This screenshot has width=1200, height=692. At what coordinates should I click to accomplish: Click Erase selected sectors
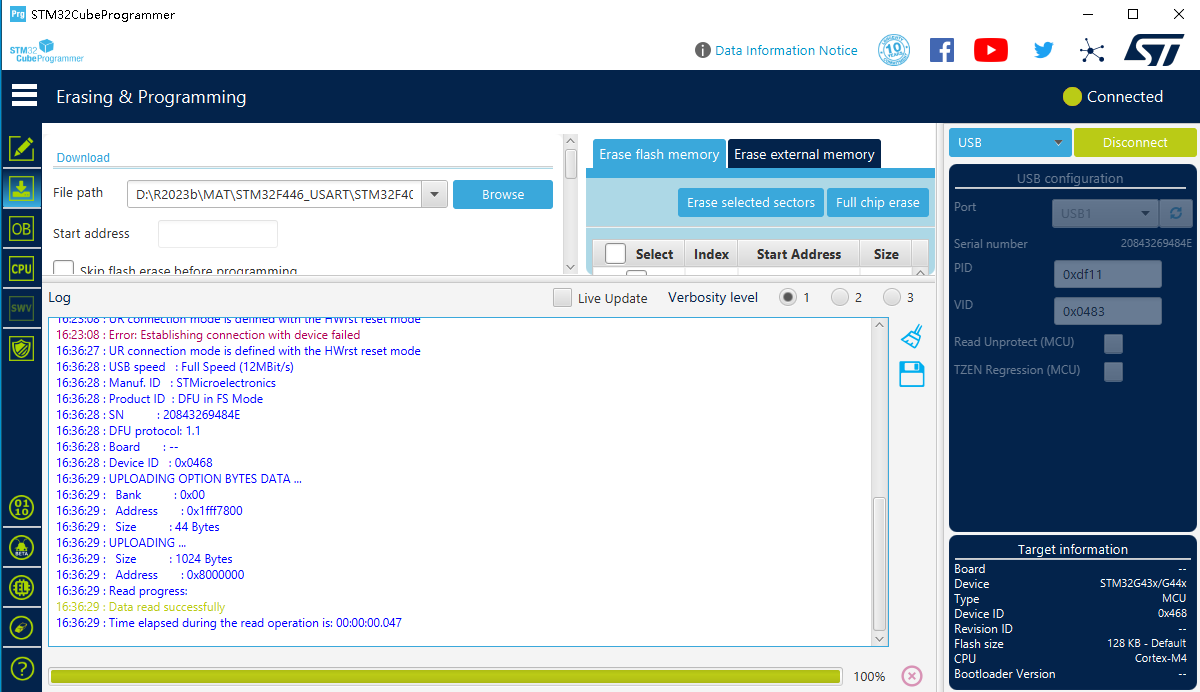click(x=751, y=202)
